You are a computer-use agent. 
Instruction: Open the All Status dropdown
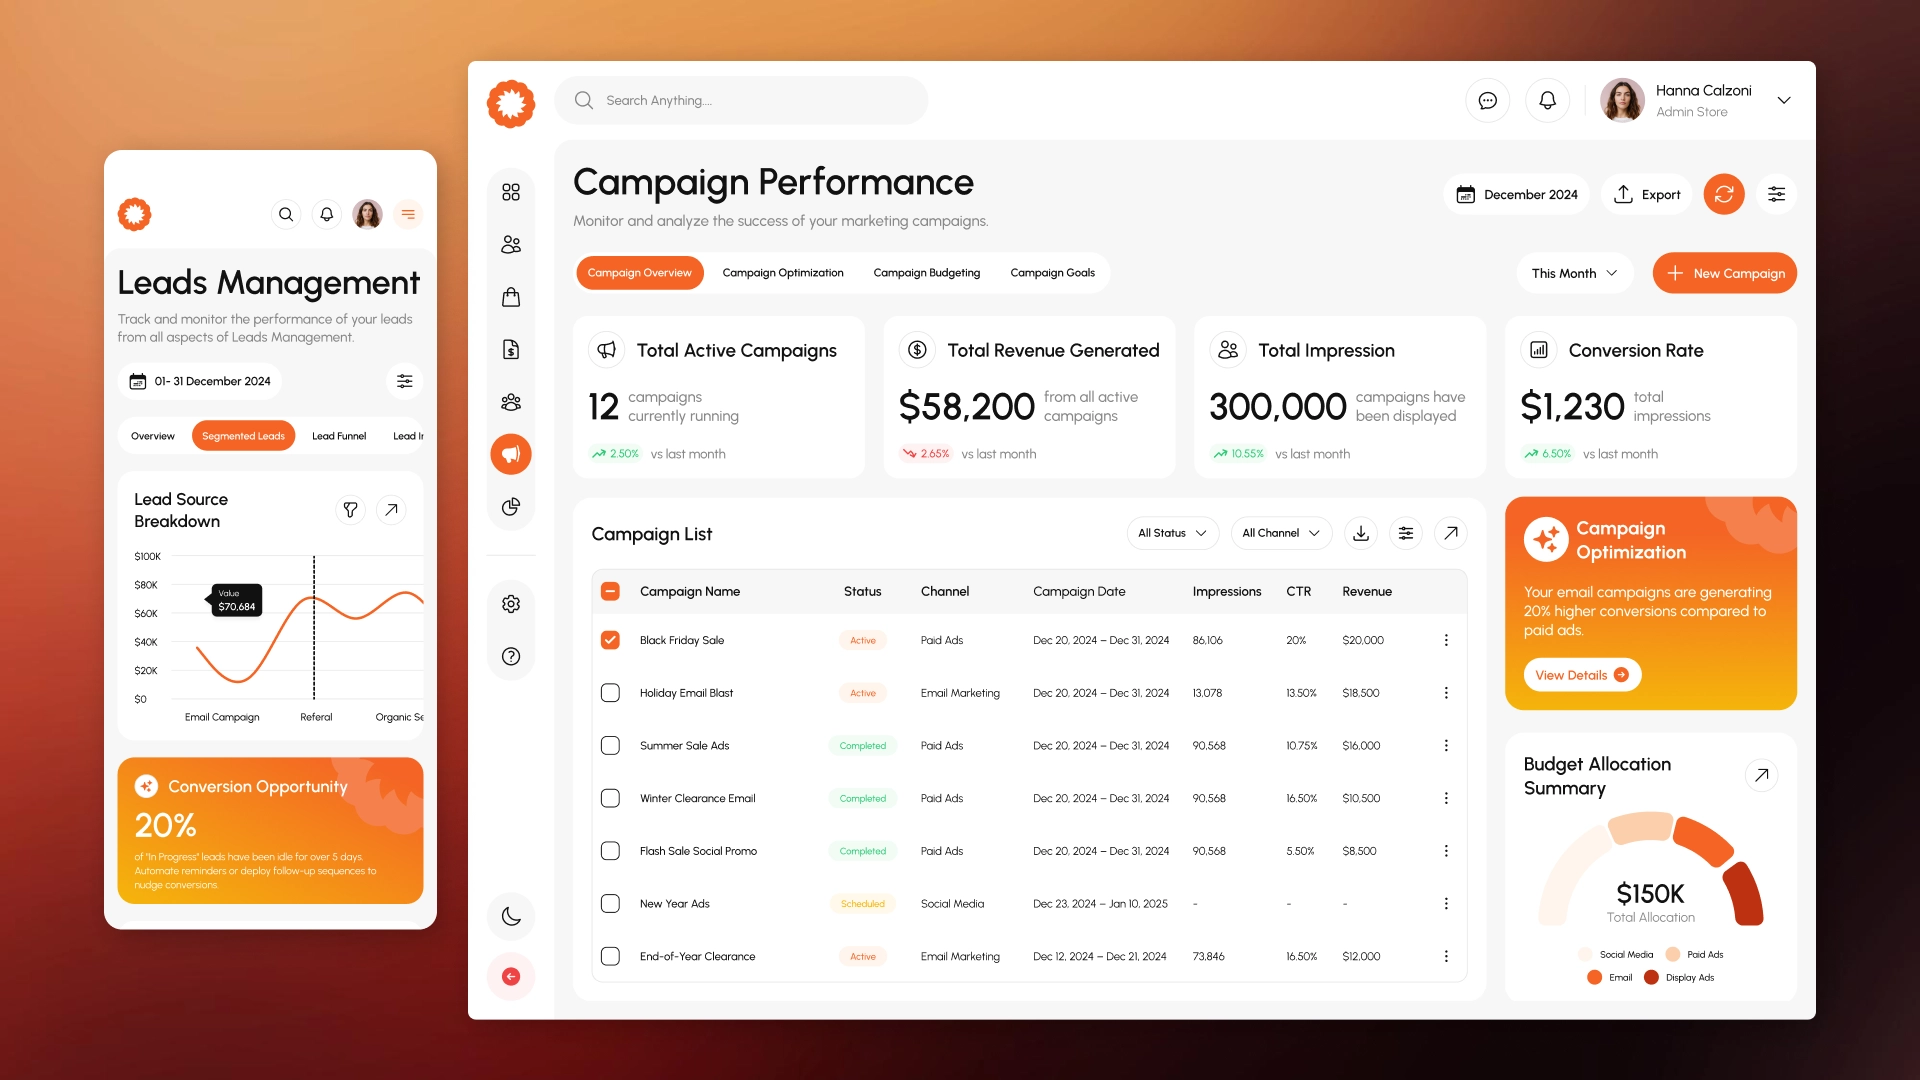click(1171, 533)
